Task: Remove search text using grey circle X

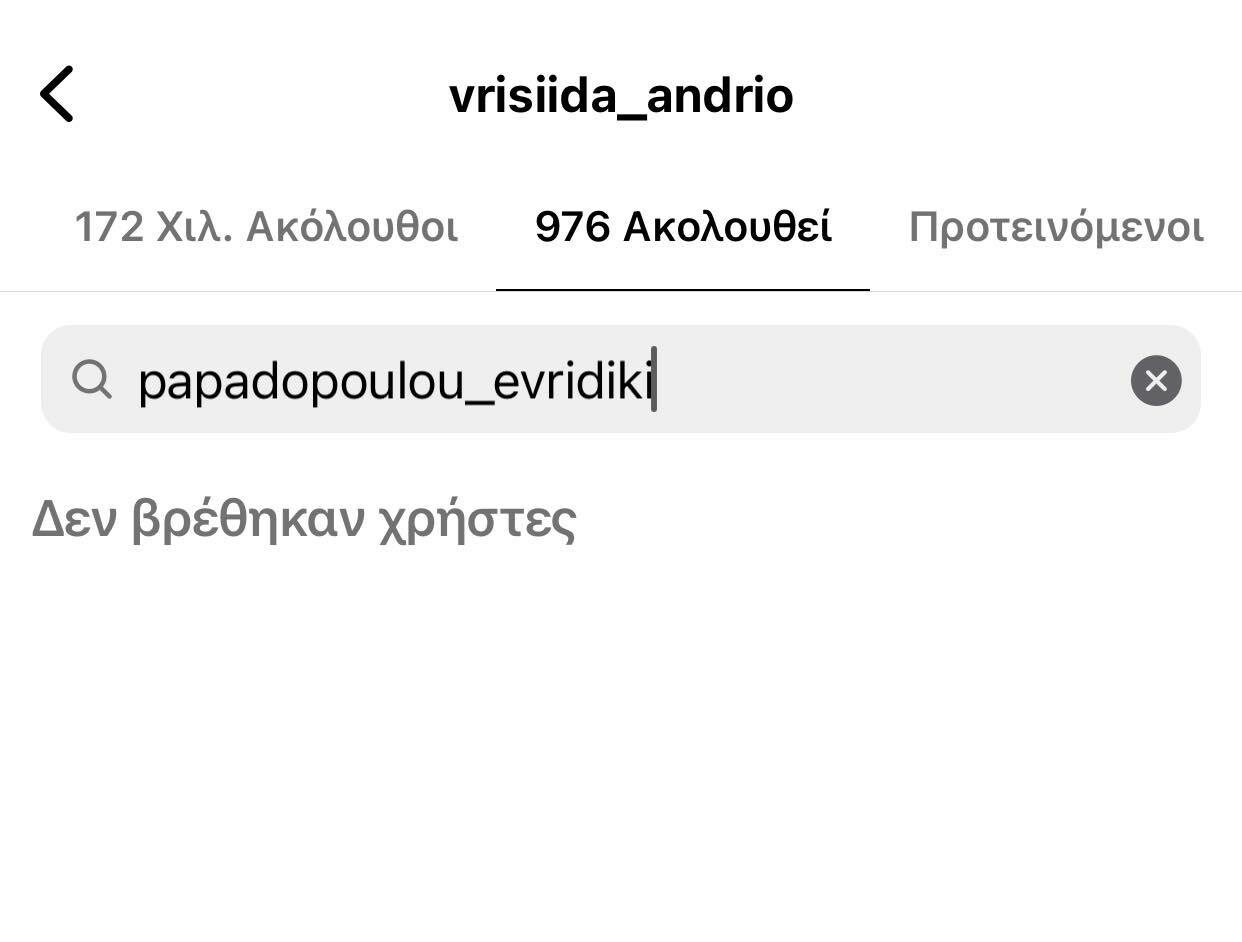Action: (1156, 380)
